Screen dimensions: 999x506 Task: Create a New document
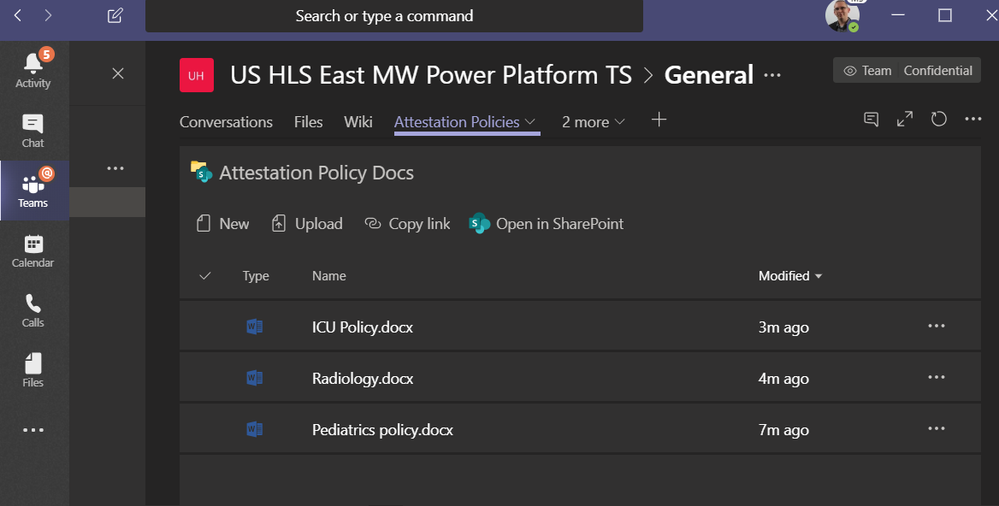222,224
